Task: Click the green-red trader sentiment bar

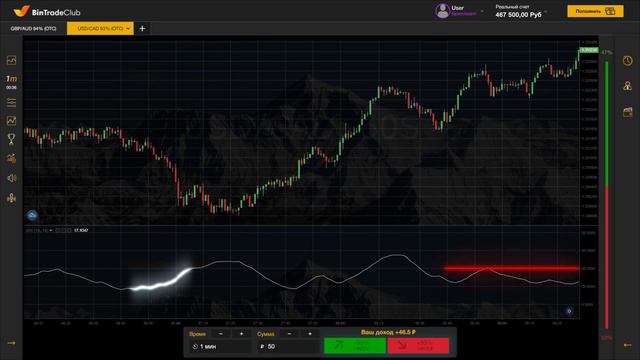Action: tap(607, 195)
